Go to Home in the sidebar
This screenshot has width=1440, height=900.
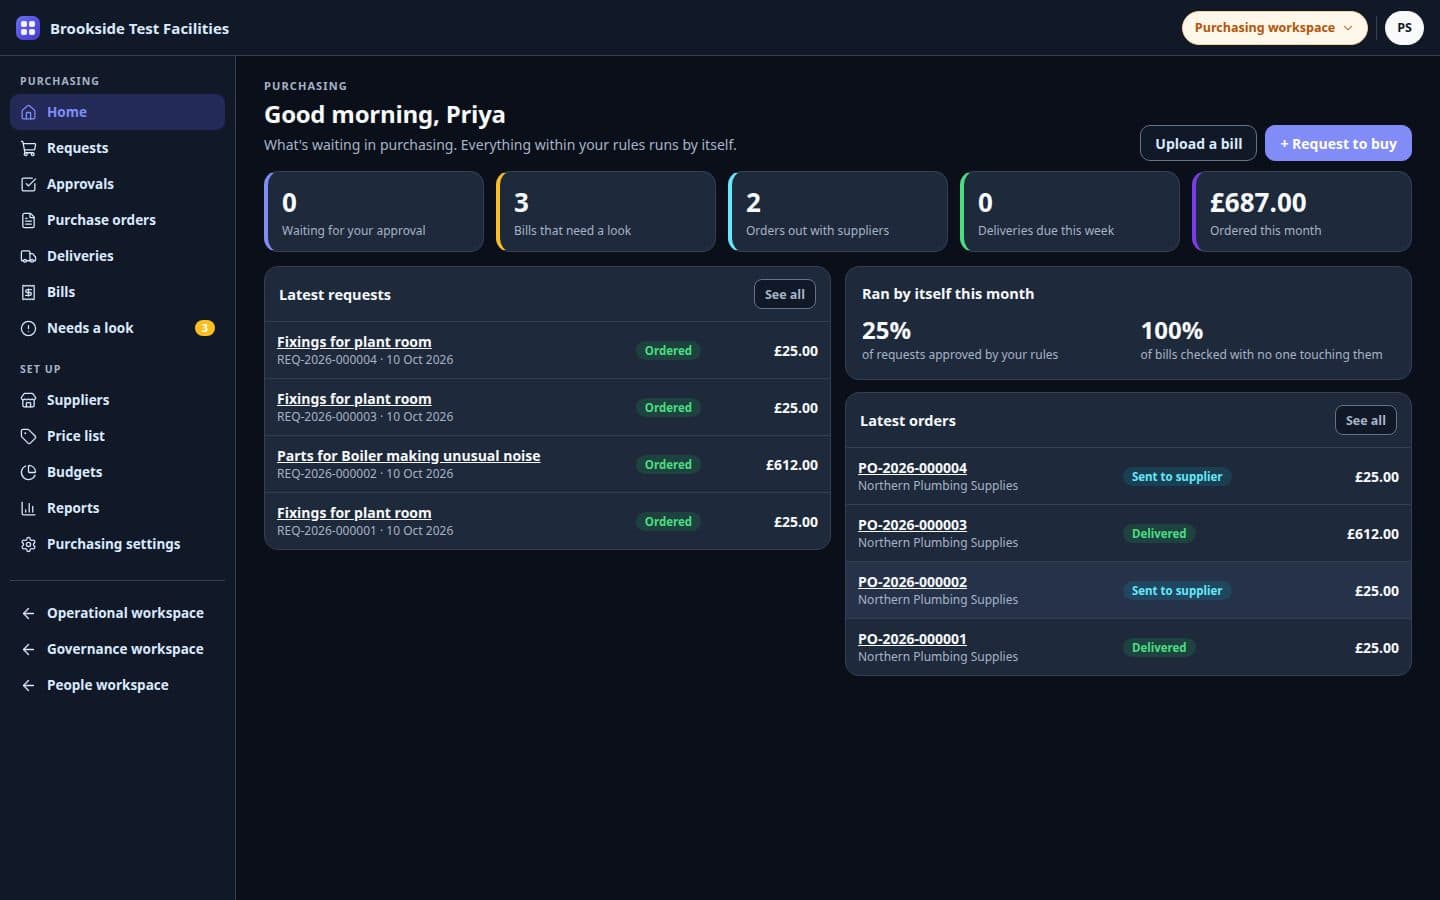click(117, 112)
